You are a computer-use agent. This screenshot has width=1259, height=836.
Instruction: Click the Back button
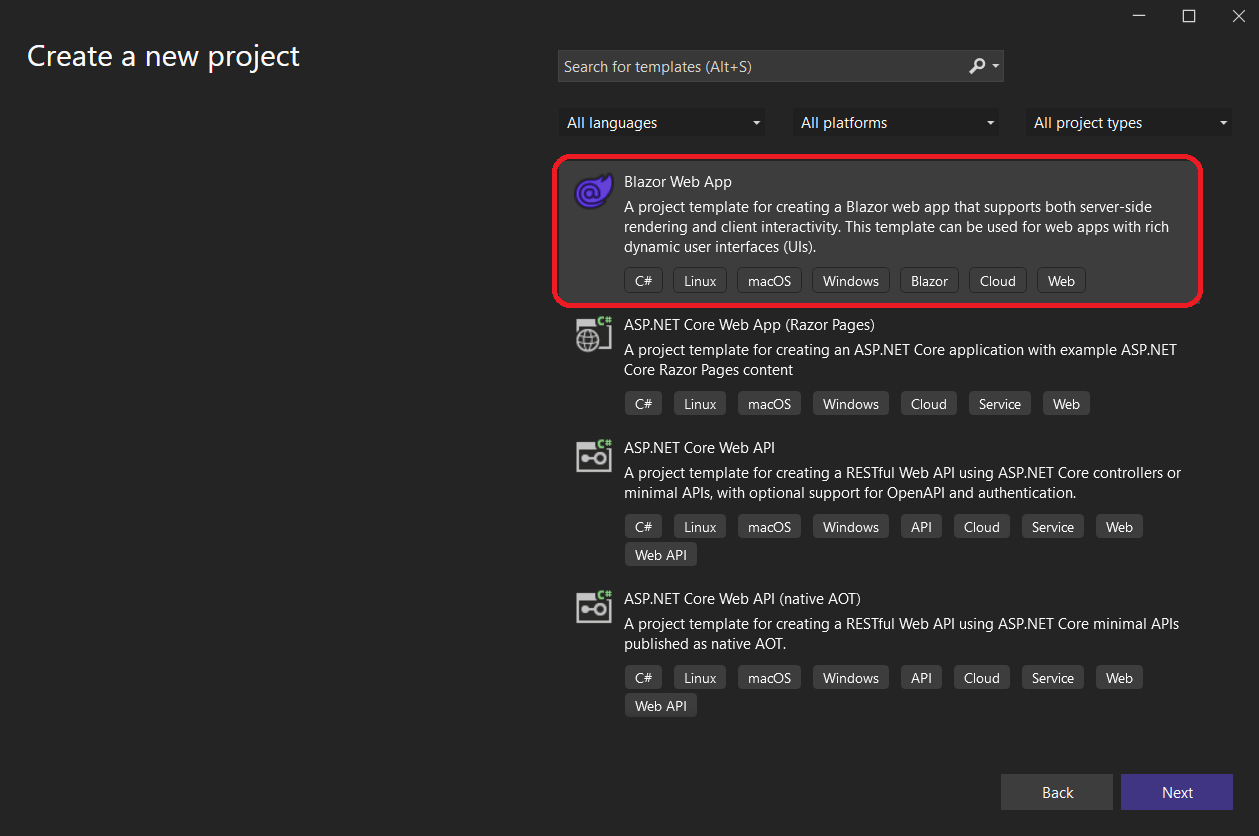[x=1056, y=791]
